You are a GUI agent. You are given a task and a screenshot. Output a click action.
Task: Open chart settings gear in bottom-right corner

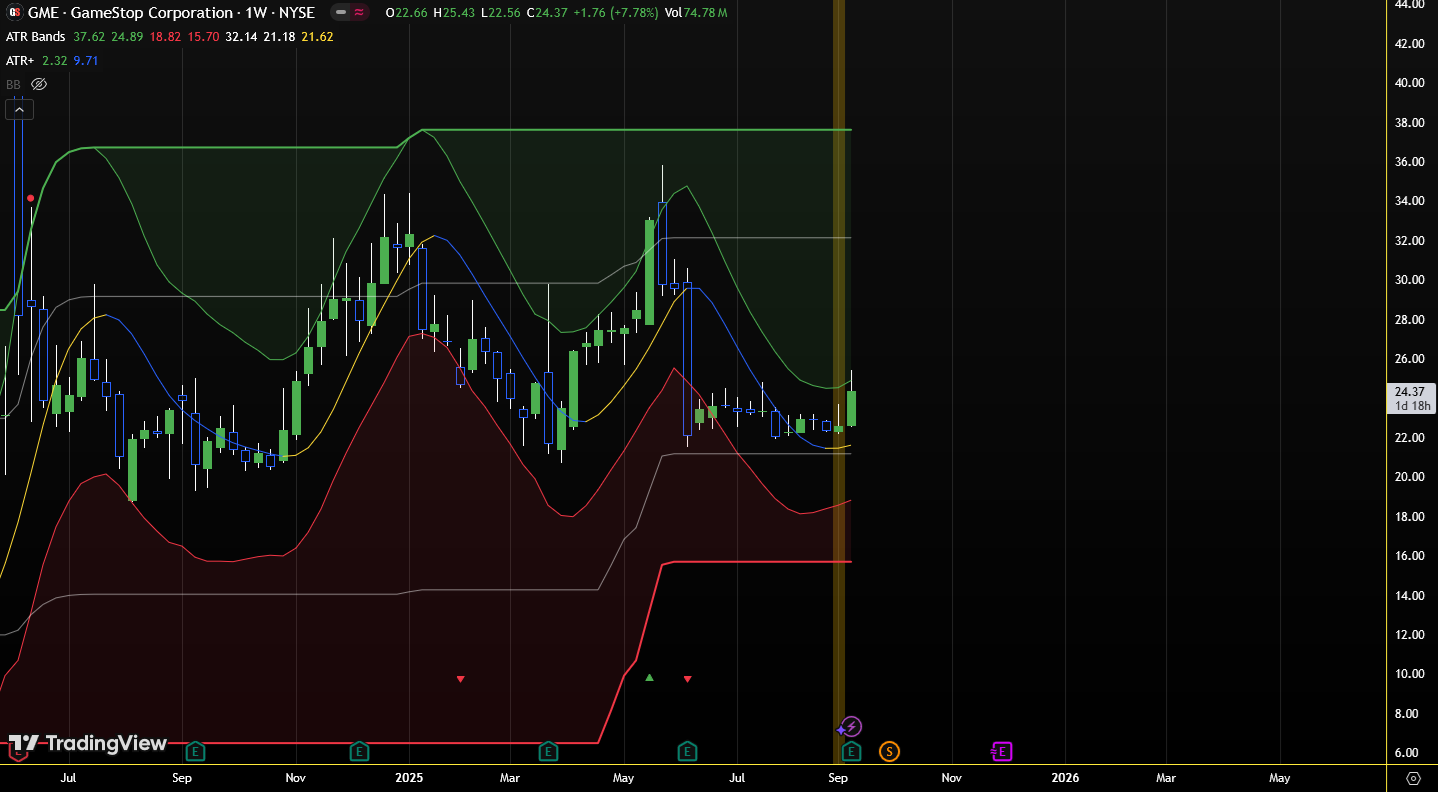pyautogui.click(x=1413, y=777)
